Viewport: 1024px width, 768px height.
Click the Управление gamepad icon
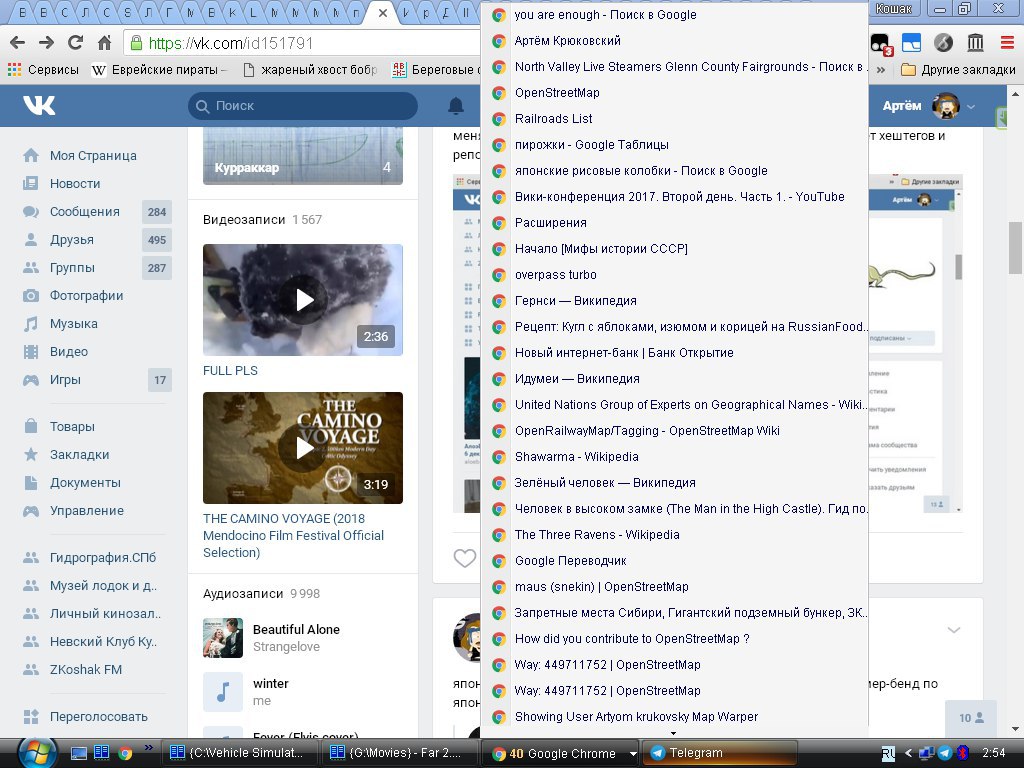tap(31, 511)
